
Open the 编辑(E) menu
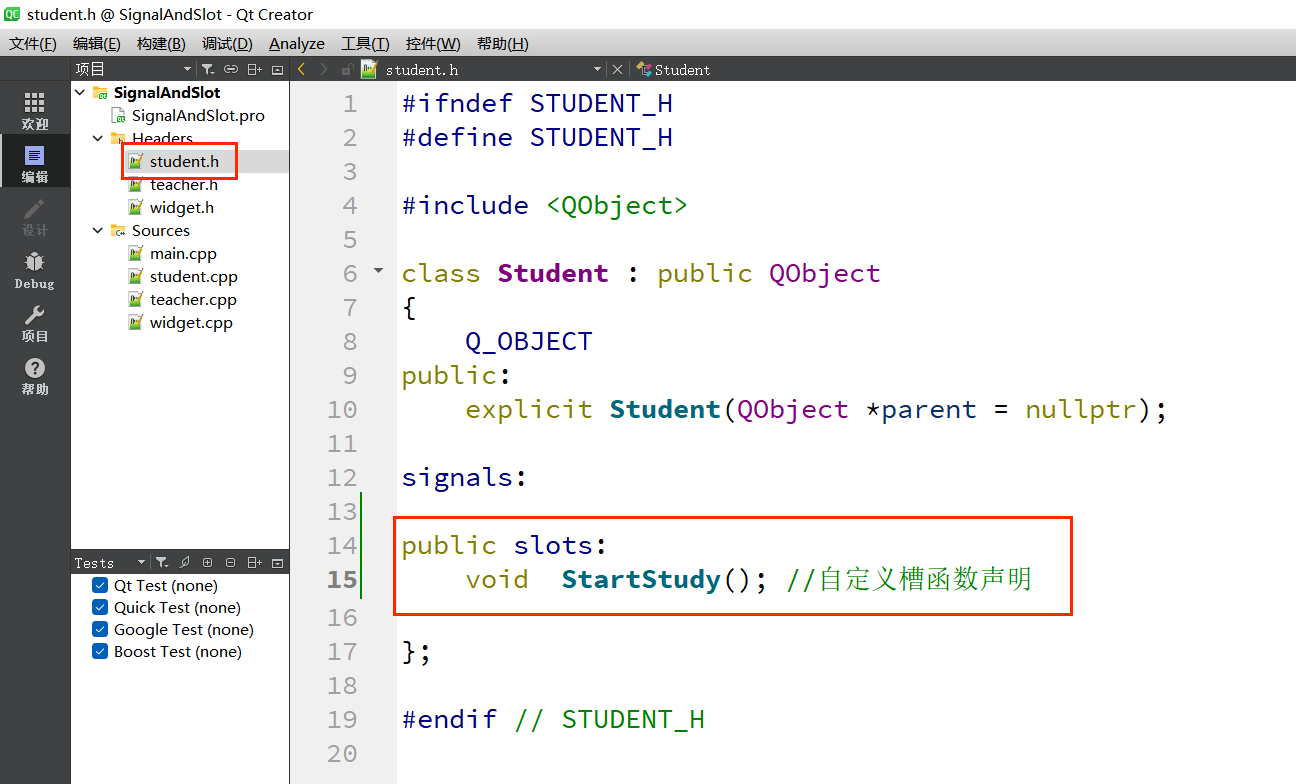coord(97,43)
